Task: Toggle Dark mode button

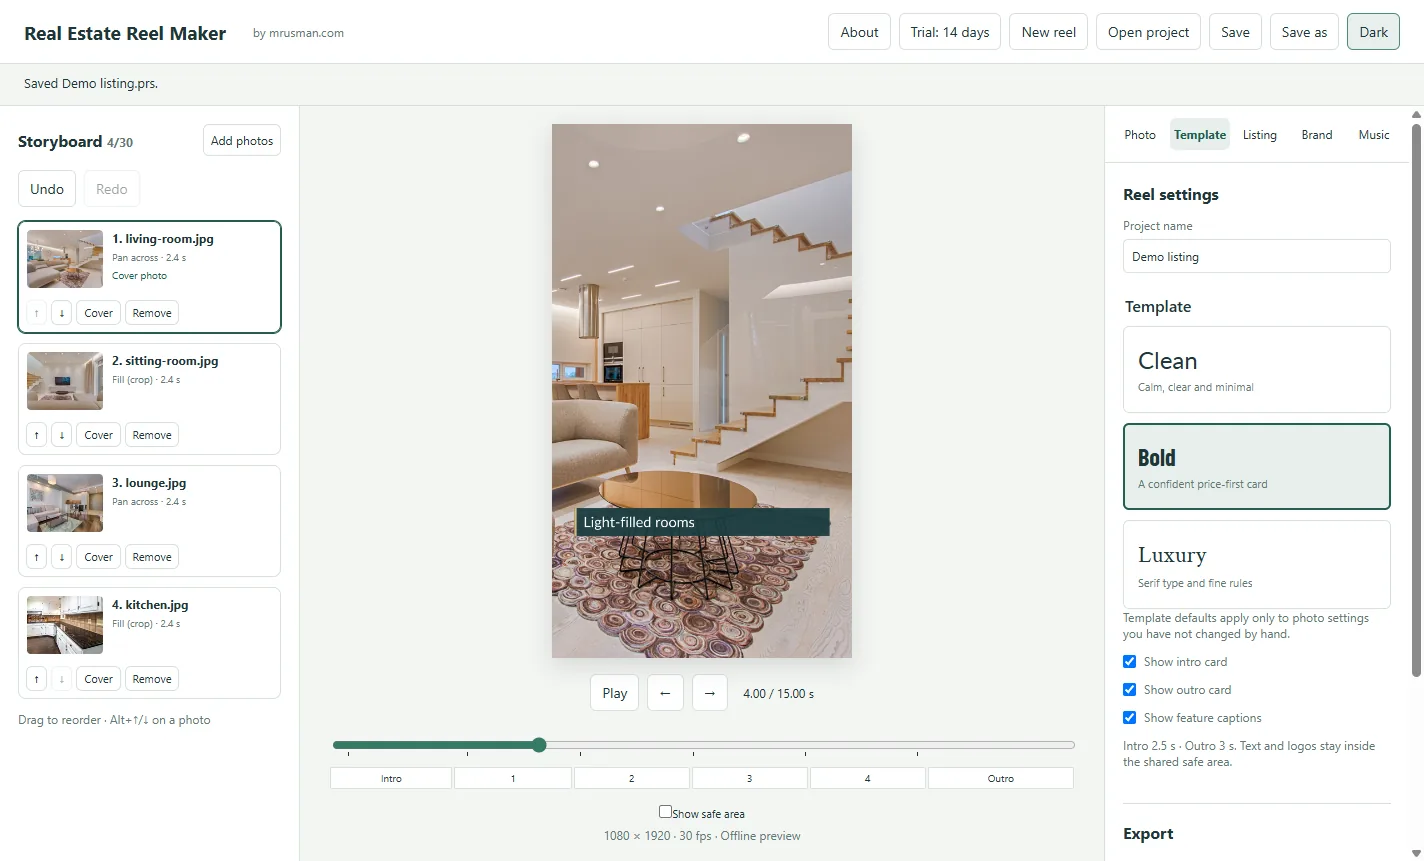Action: coord(1373,32)
